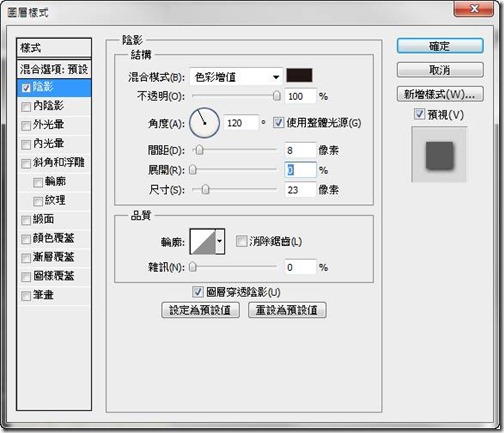Enable 消除鋸齒(L) anti-alias checkbox
The width and height of the screenshot is (504, 433).
pos(241,241)
